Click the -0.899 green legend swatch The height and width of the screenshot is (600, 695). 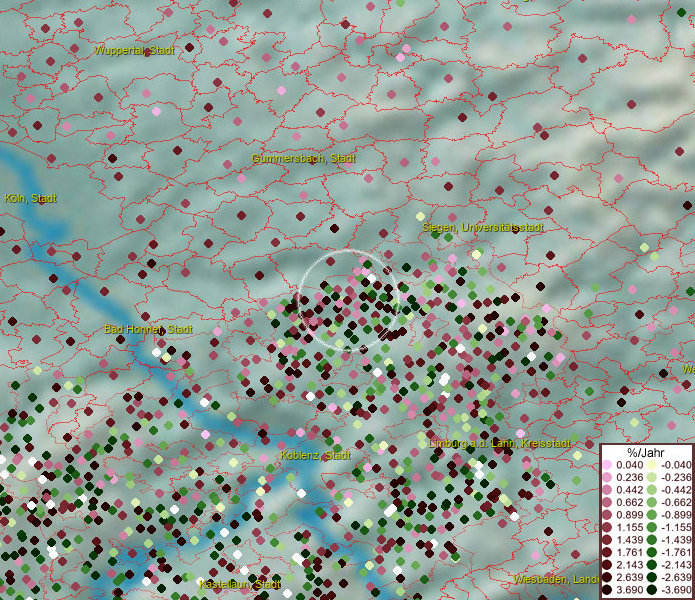click(x=652, y=515)
